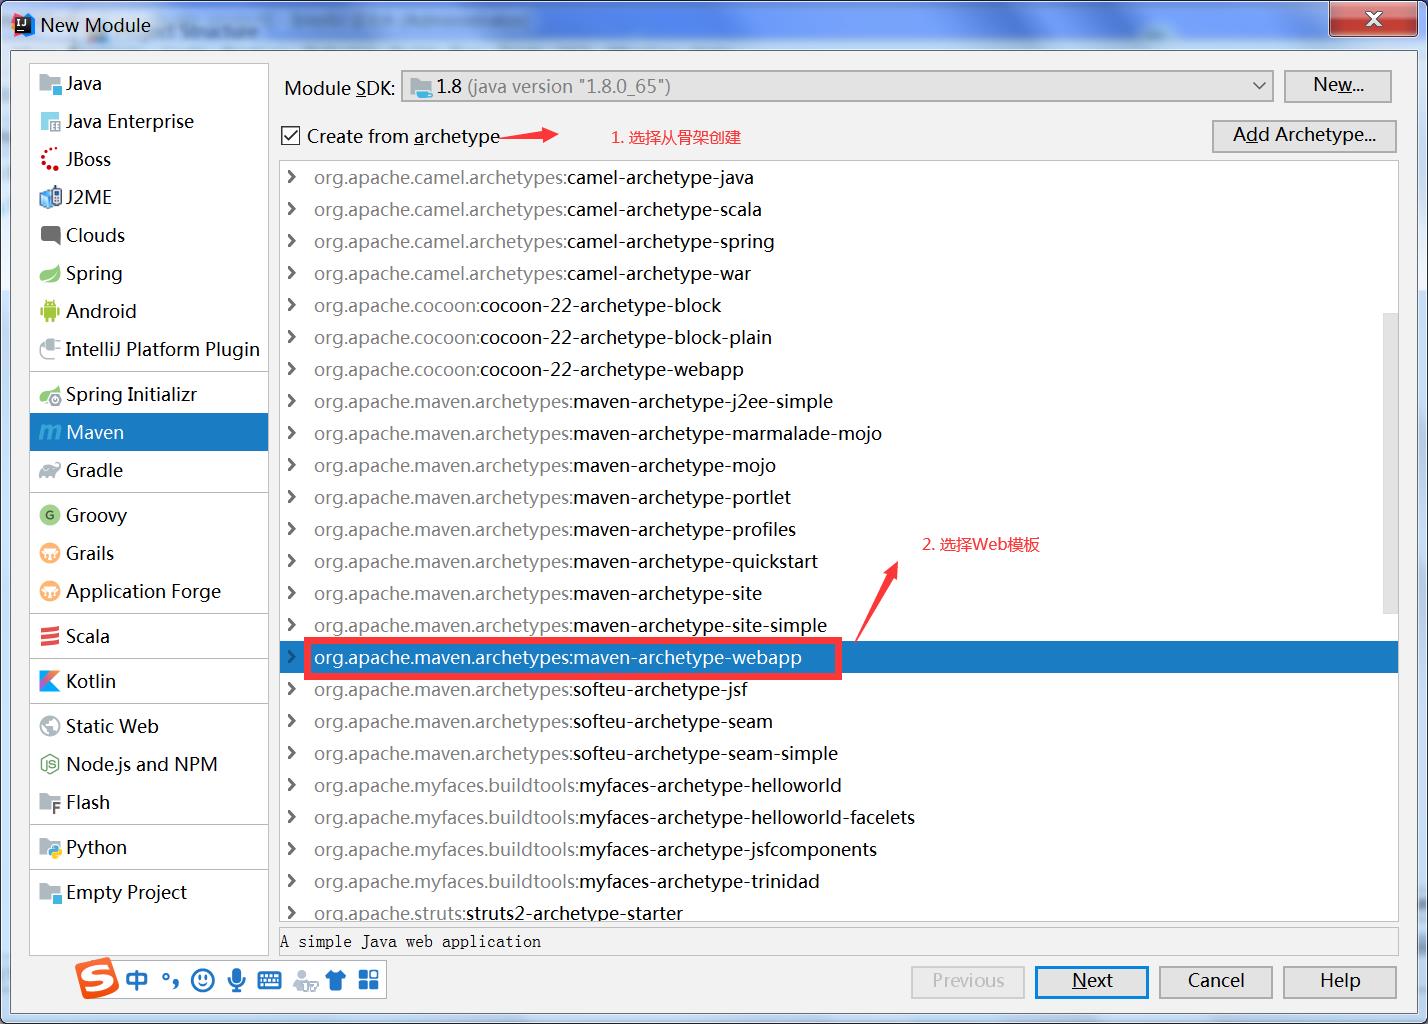Open Sogou toolbox grid icon

[x=368, y=980]
